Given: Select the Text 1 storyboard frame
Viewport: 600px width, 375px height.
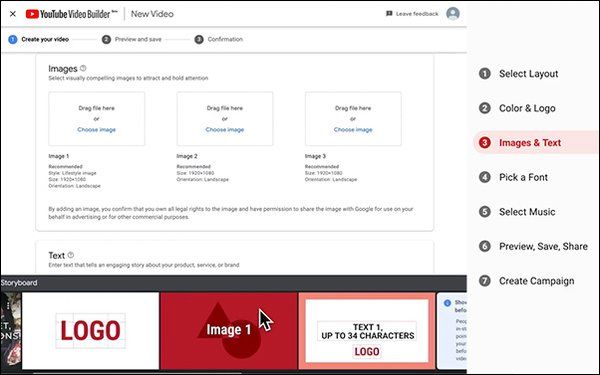Looking at the screenshot, I should (x=367, y=331).
